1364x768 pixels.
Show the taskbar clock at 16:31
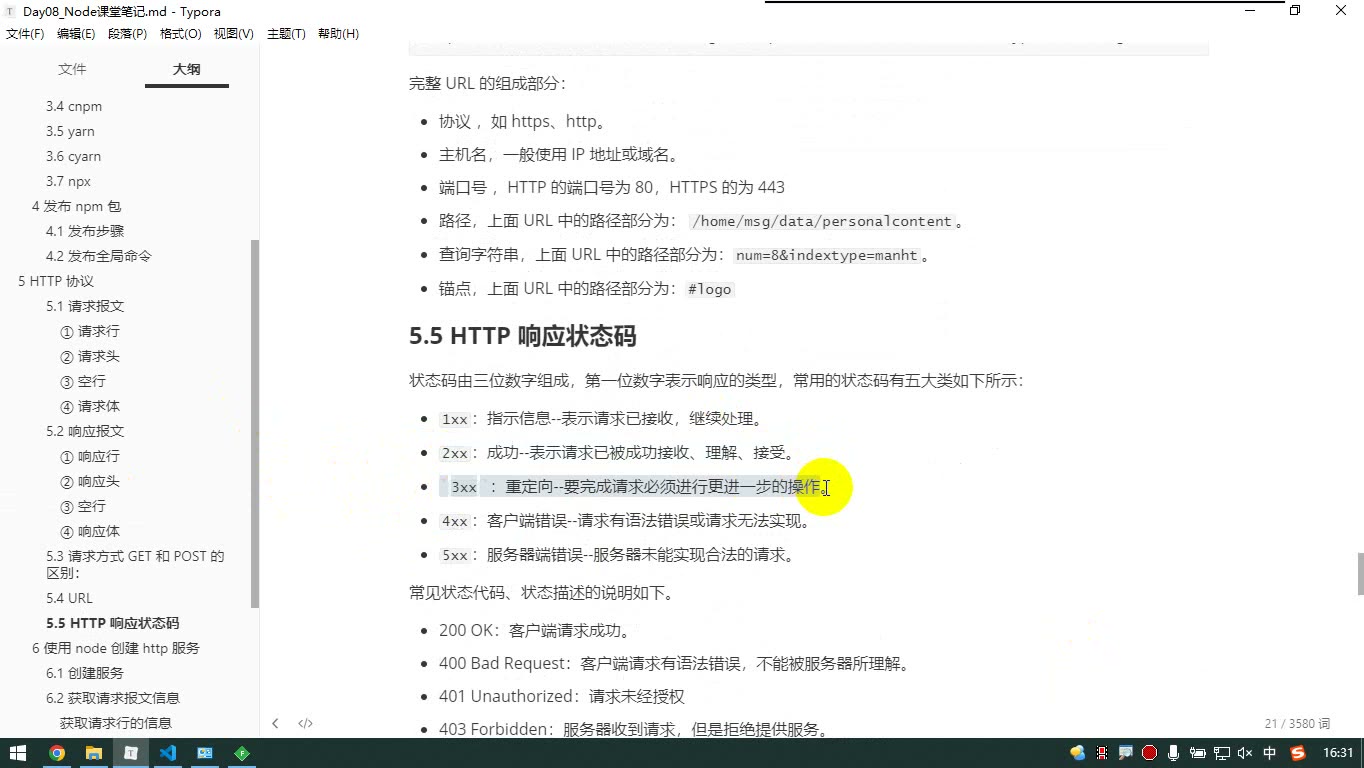(x=1338, y=753)
